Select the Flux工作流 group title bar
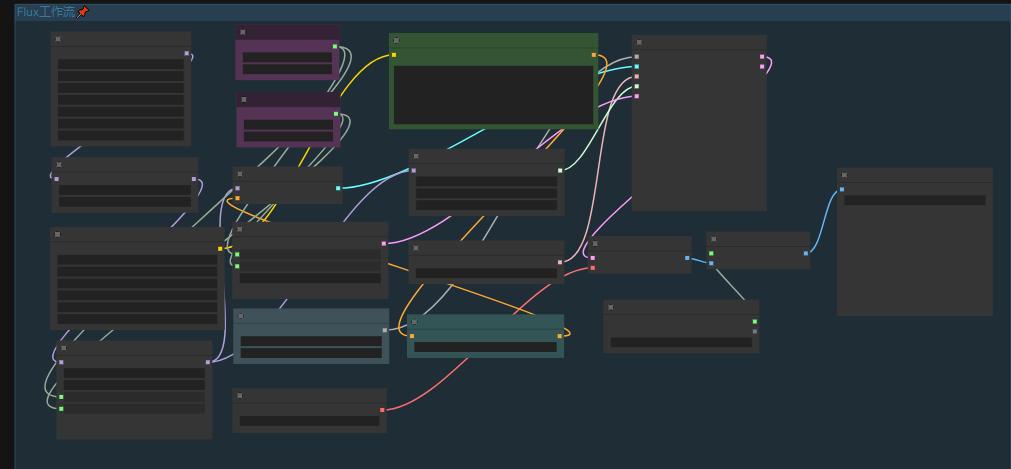The width and height of the screenshot is (1011, 469). click(513, 12)
